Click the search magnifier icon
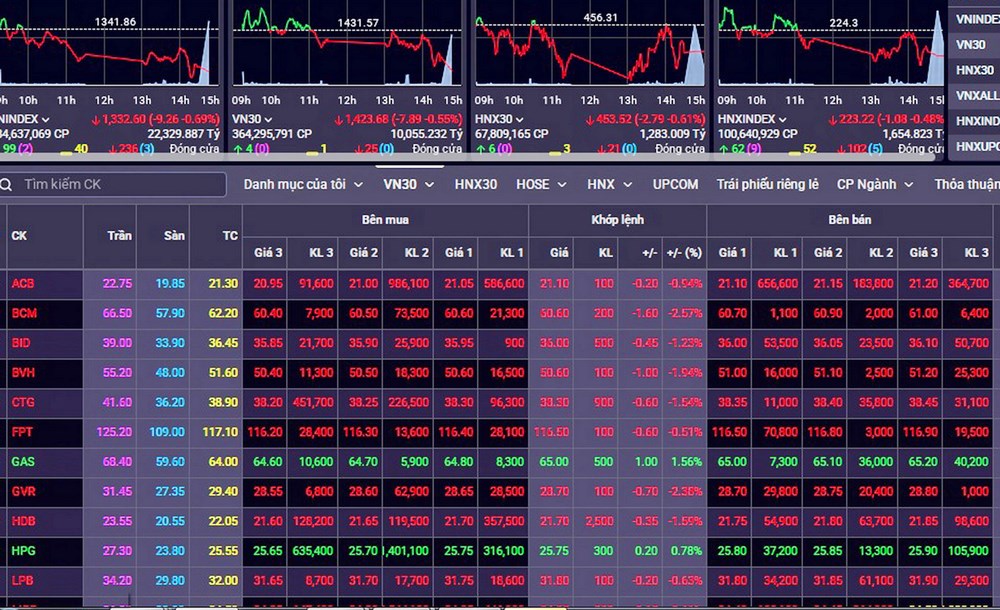This screenshot has width=1000, height=610. 6,184
